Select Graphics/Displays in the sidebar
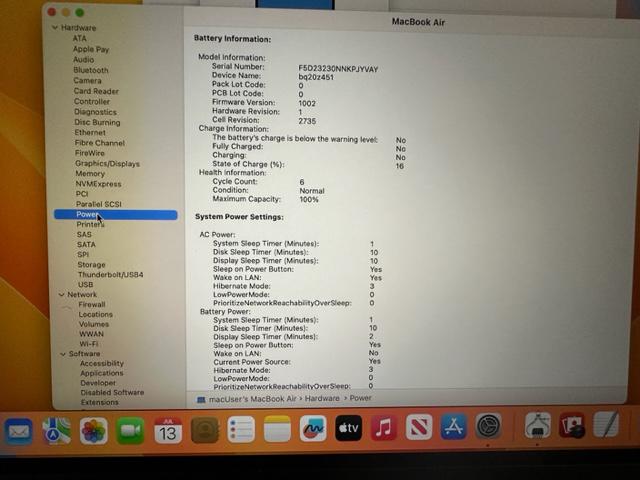Image resolution: width=640 pixels, height=480 pixels. (107, 163)
